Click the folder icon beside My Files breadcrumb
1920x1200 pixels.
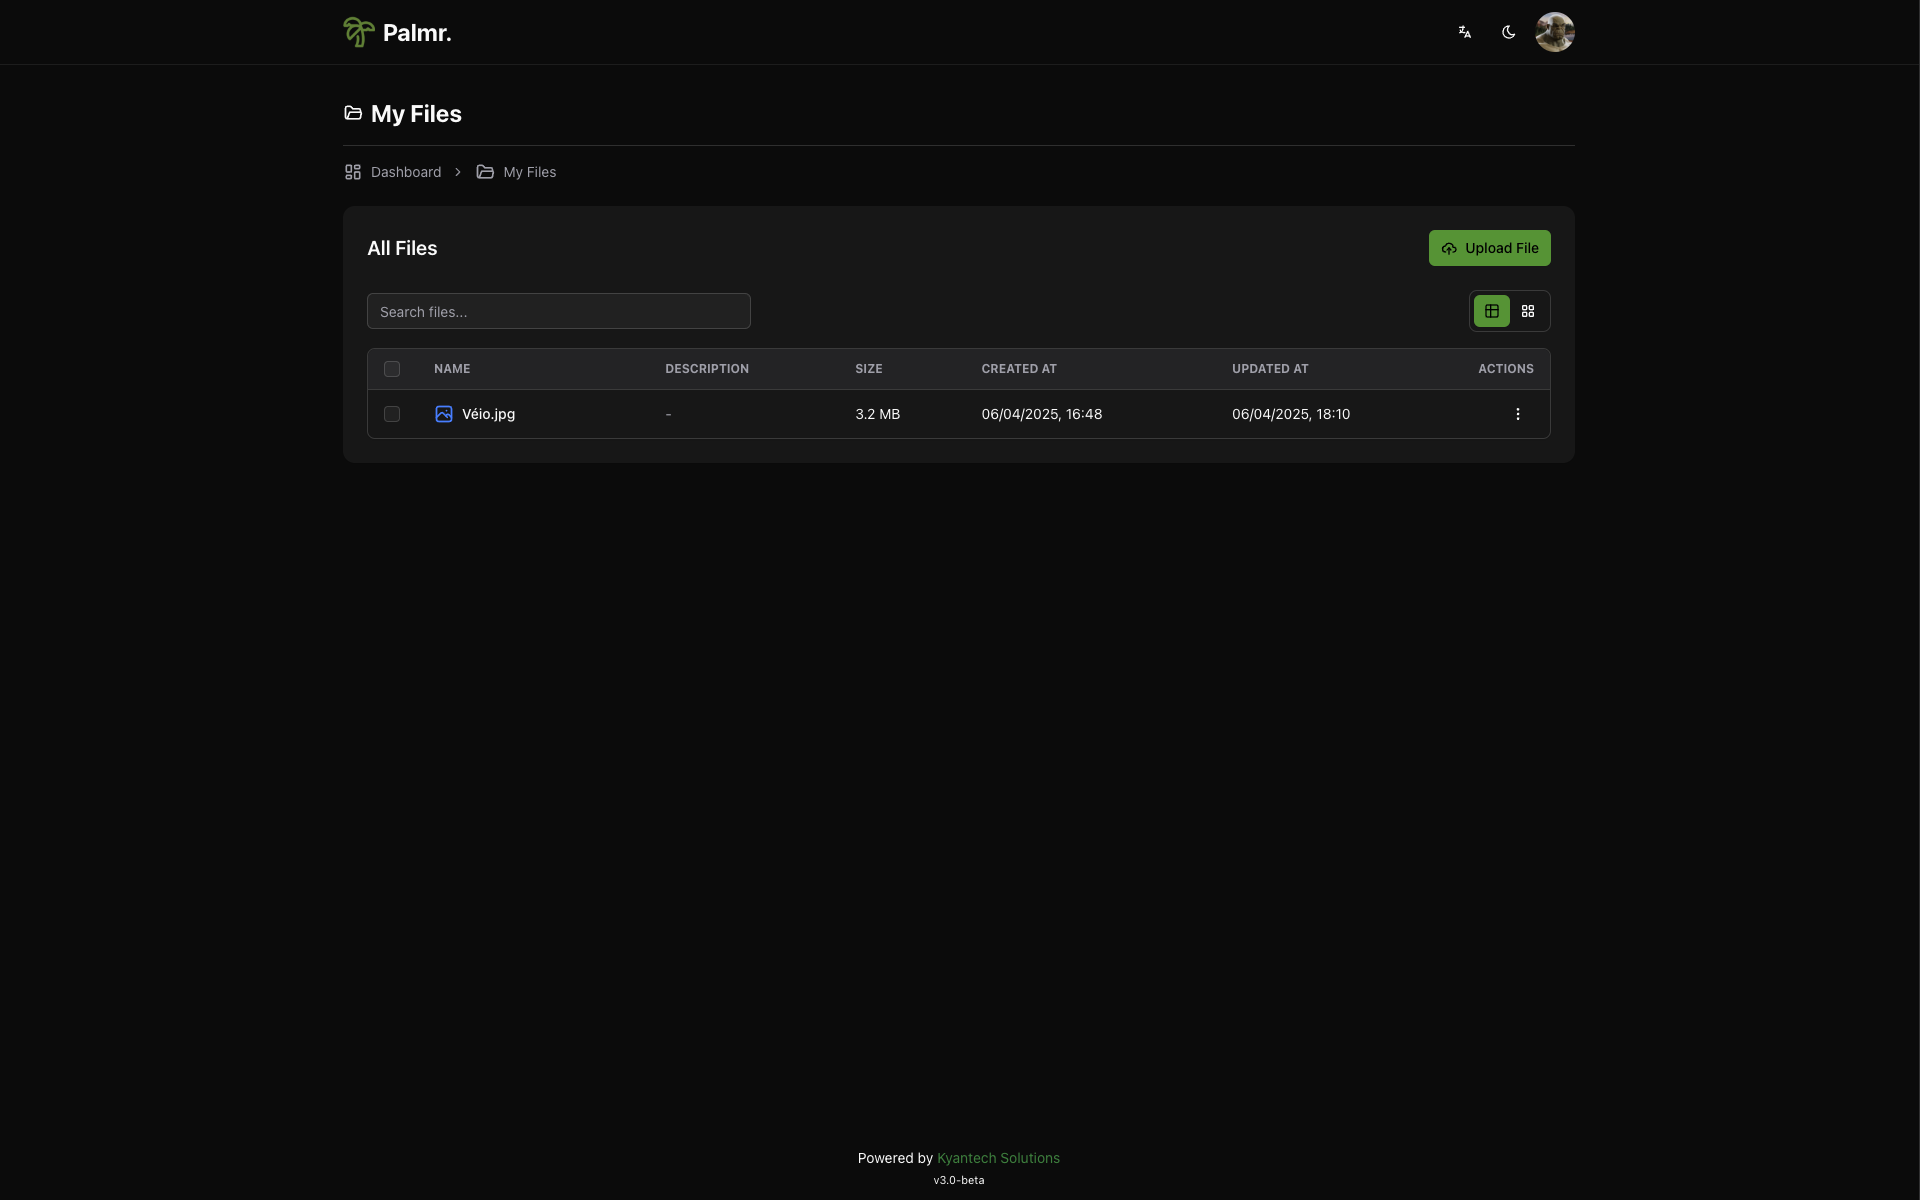(x=485, y=172)
